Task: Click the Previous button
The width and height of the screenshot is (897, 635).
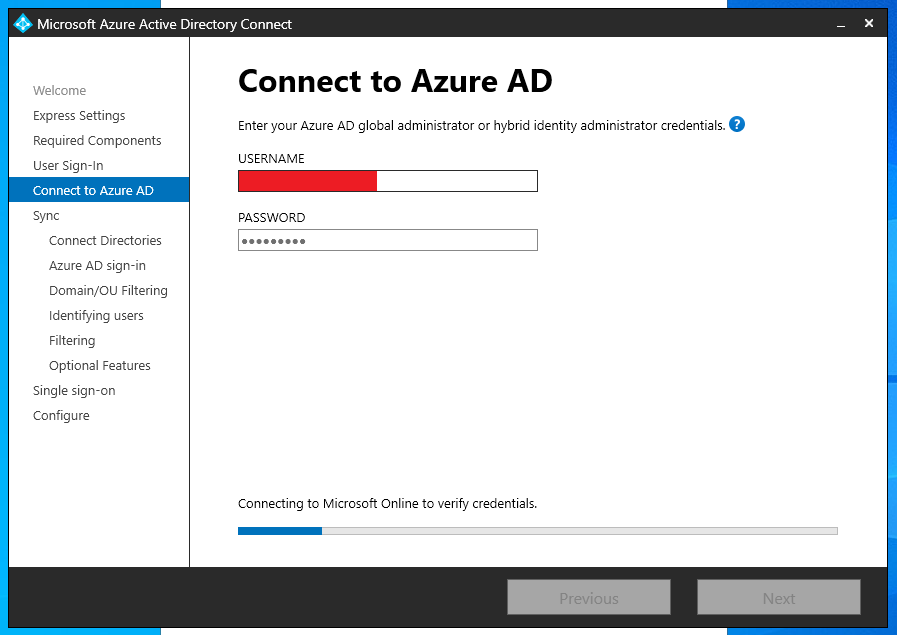Action: point(589,597)
